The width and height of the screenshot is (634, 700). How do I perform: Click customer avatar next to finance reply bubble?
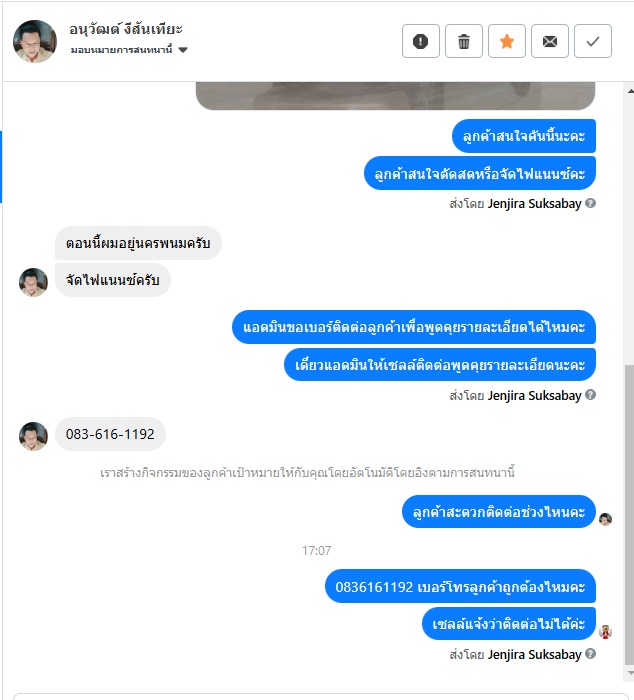pos(33,282)
